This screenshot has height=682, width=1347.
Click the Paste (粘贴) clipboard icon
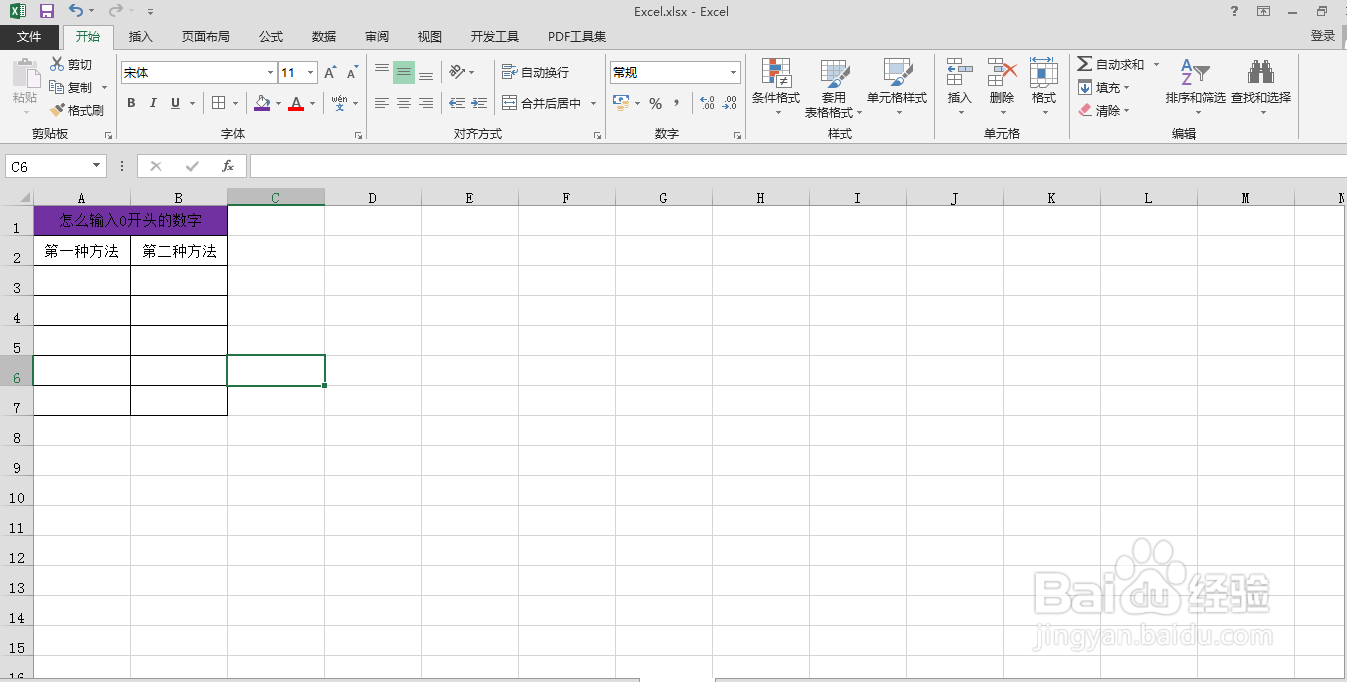pos(24,75)
